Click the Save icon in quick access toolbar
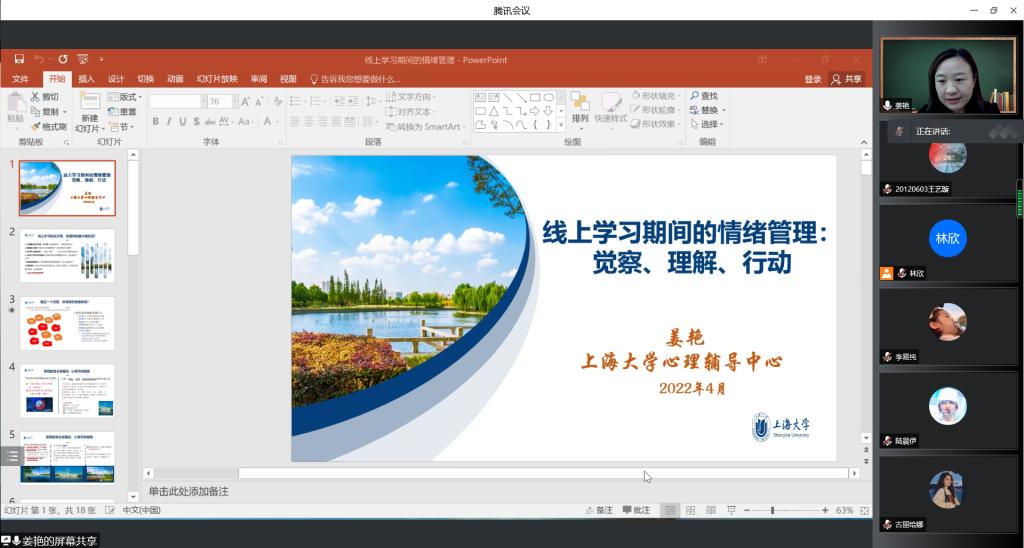 point(18,59)
